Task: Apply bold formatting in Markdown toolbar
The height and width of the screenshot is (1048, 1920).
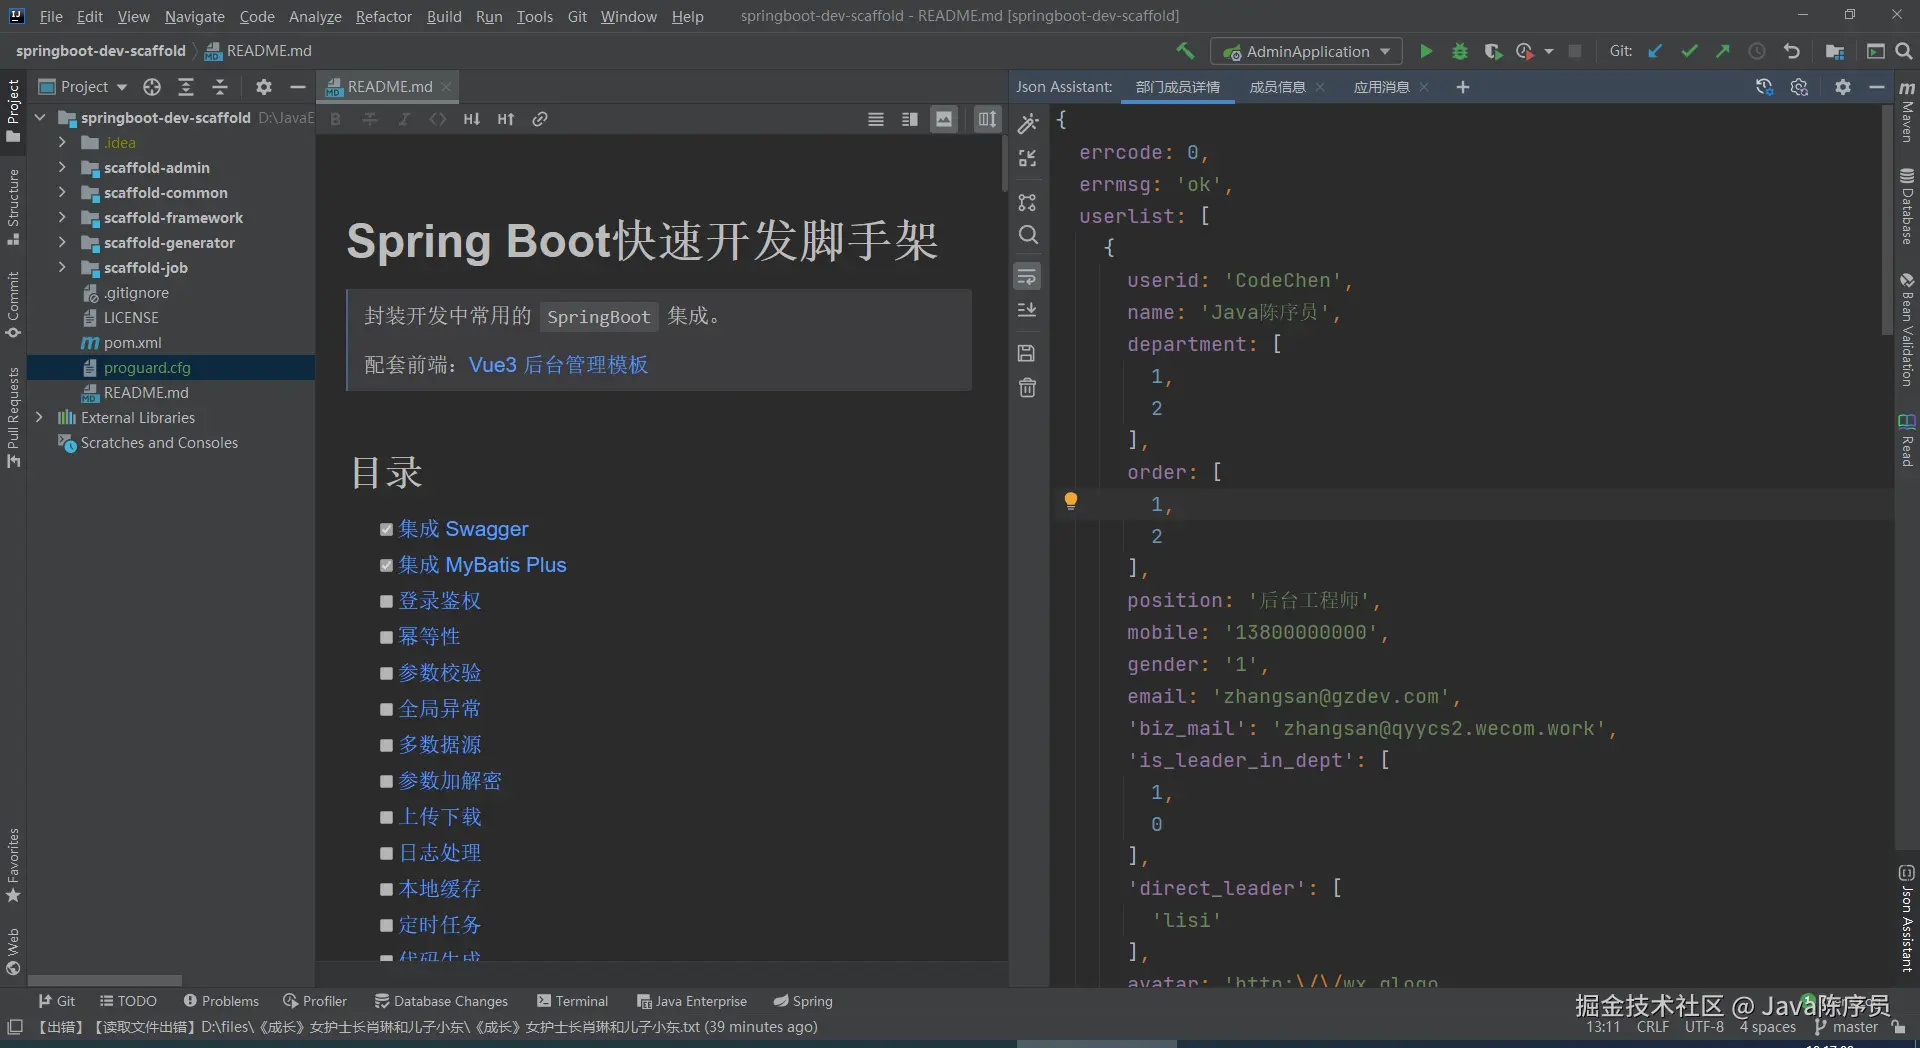Action: click(336, 119)
